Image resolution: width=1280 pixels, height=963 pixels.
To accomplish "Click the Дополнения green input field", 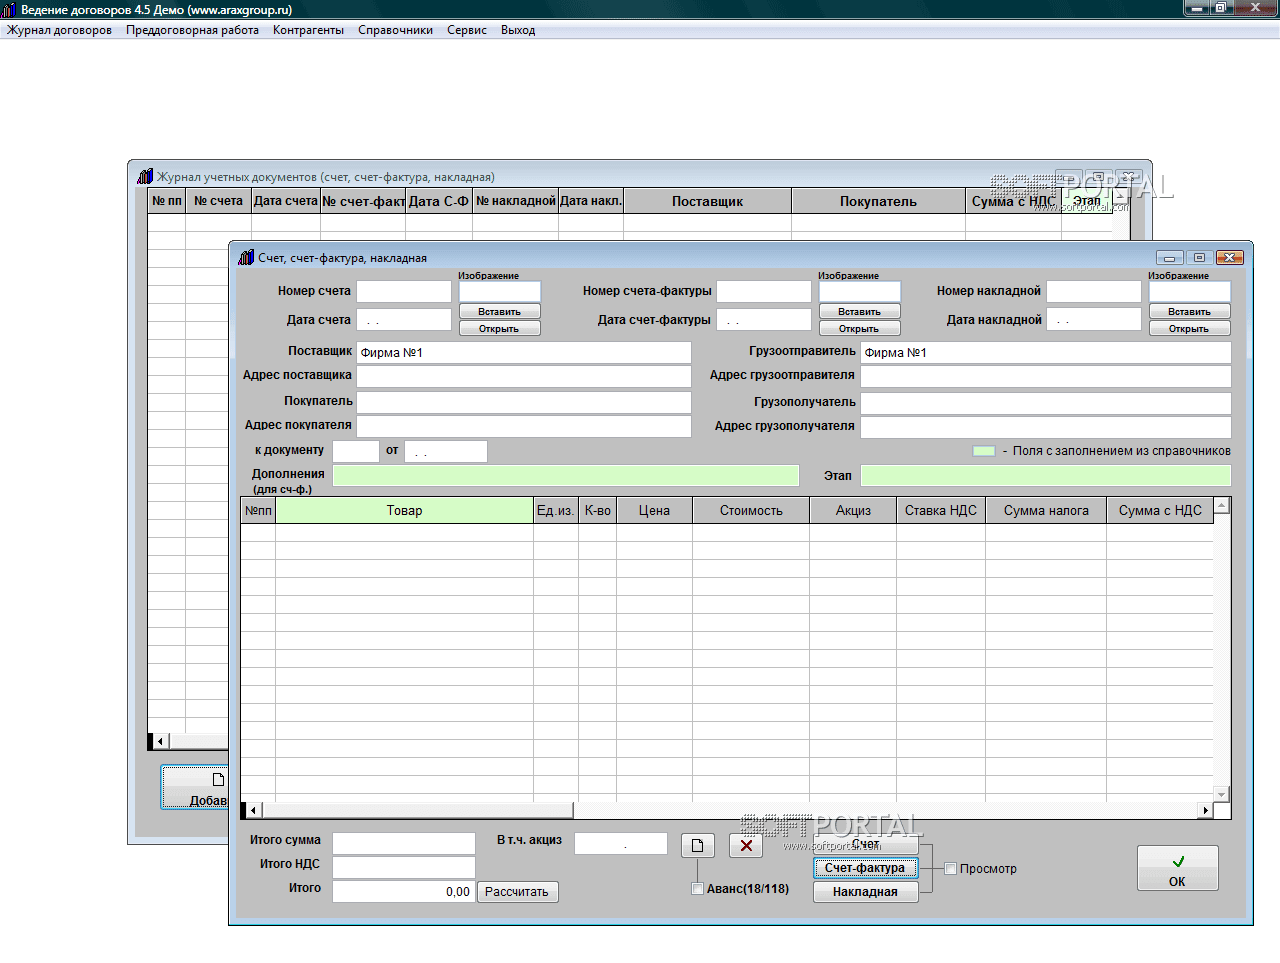I will tap(566, 475).
